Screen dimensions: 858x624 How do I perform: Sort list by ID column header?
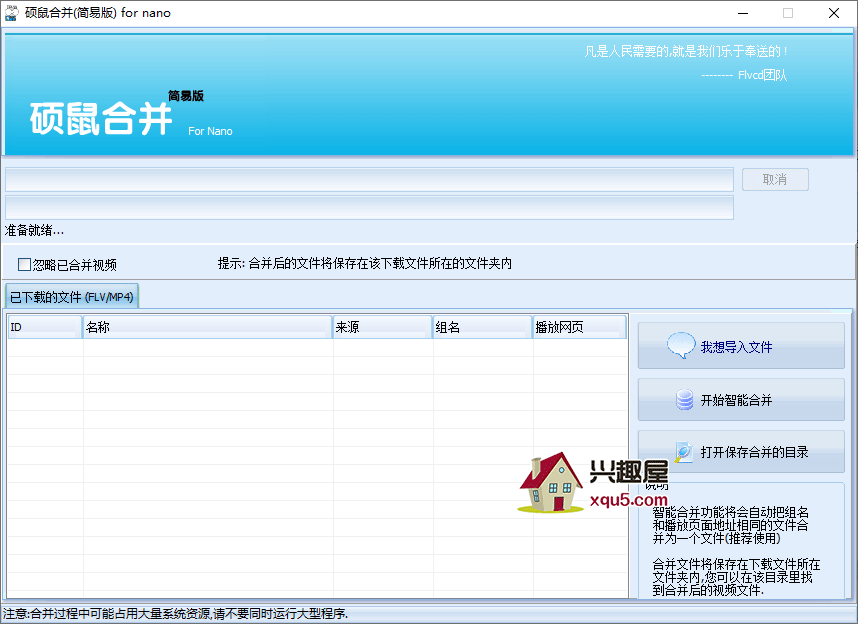click(45, 327)
